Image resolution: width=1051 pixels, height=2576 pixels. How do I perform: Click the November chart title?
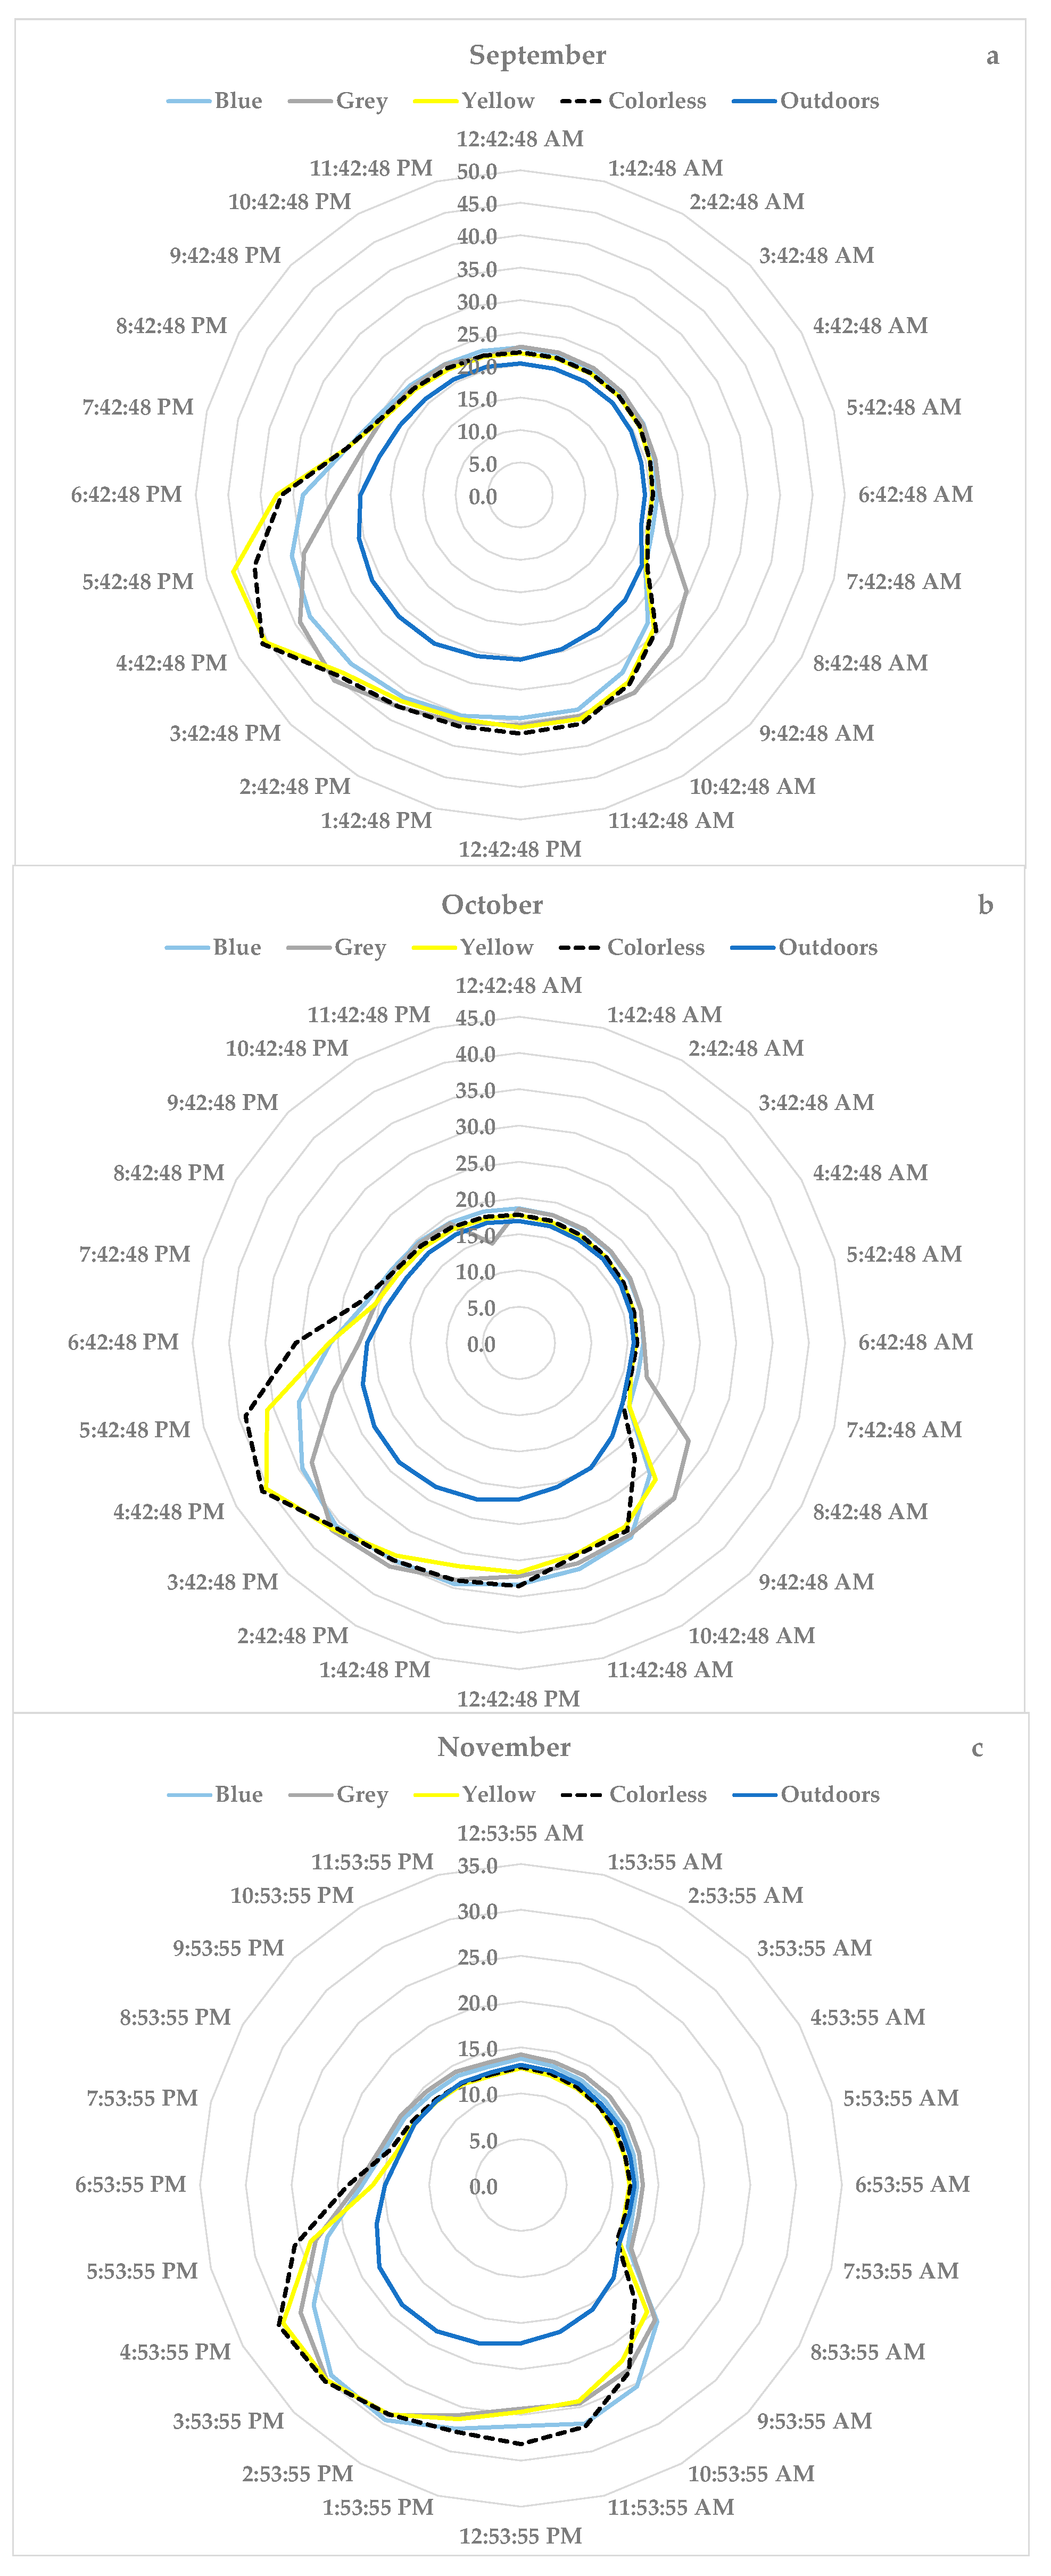[x=504, y=1746]
